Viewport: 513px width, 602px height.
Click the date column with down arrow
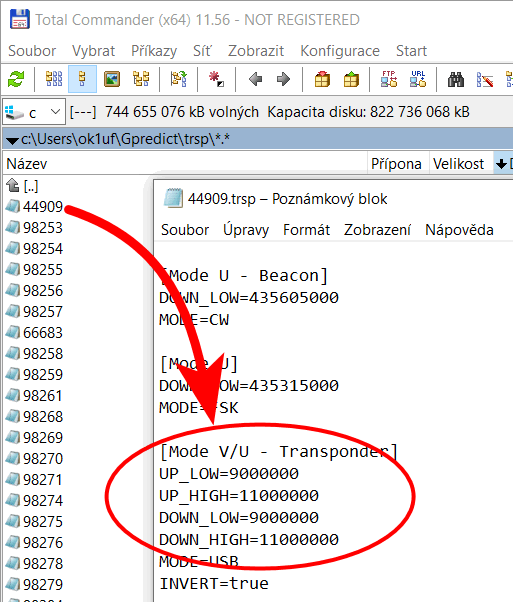[x=503, y=164]
